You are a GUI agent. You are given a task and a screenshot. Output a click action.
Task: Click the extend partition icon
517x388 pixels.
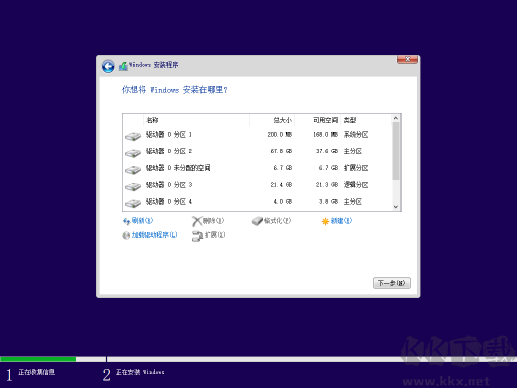[x=197, y=236]
